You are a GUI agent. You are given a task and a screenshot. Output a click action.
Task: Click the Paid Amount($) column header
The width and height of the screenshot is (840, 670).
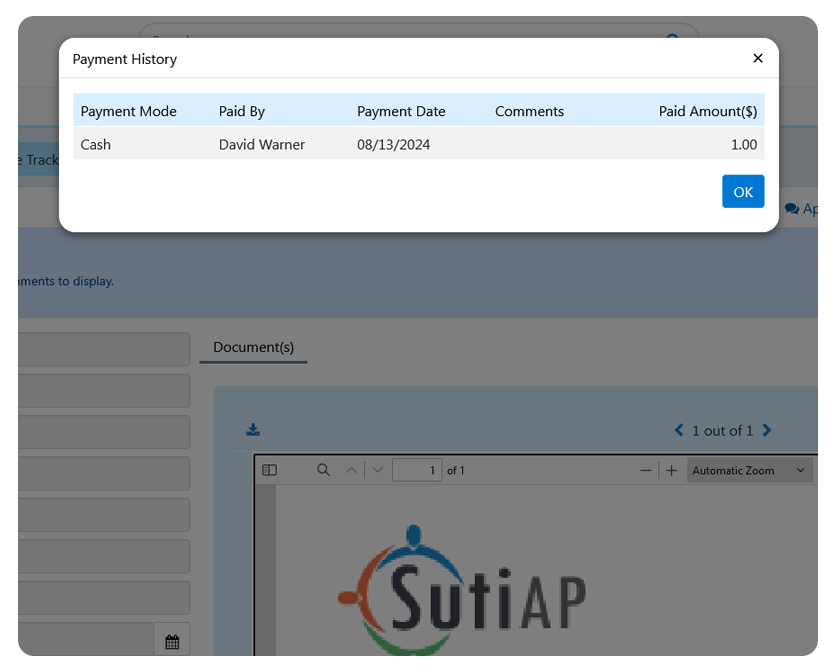[x=707, y=111]
